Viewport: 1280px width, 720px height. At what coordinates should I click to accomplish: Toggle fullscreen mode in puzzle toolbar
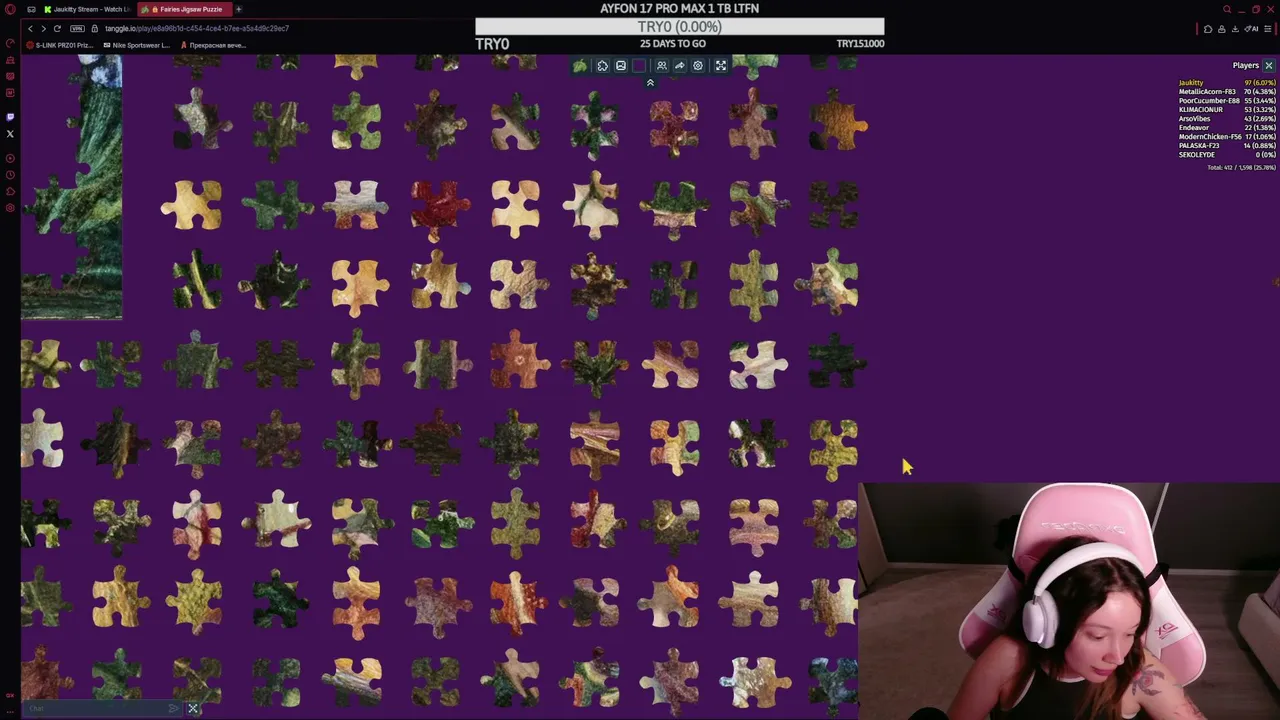(720, 66)
